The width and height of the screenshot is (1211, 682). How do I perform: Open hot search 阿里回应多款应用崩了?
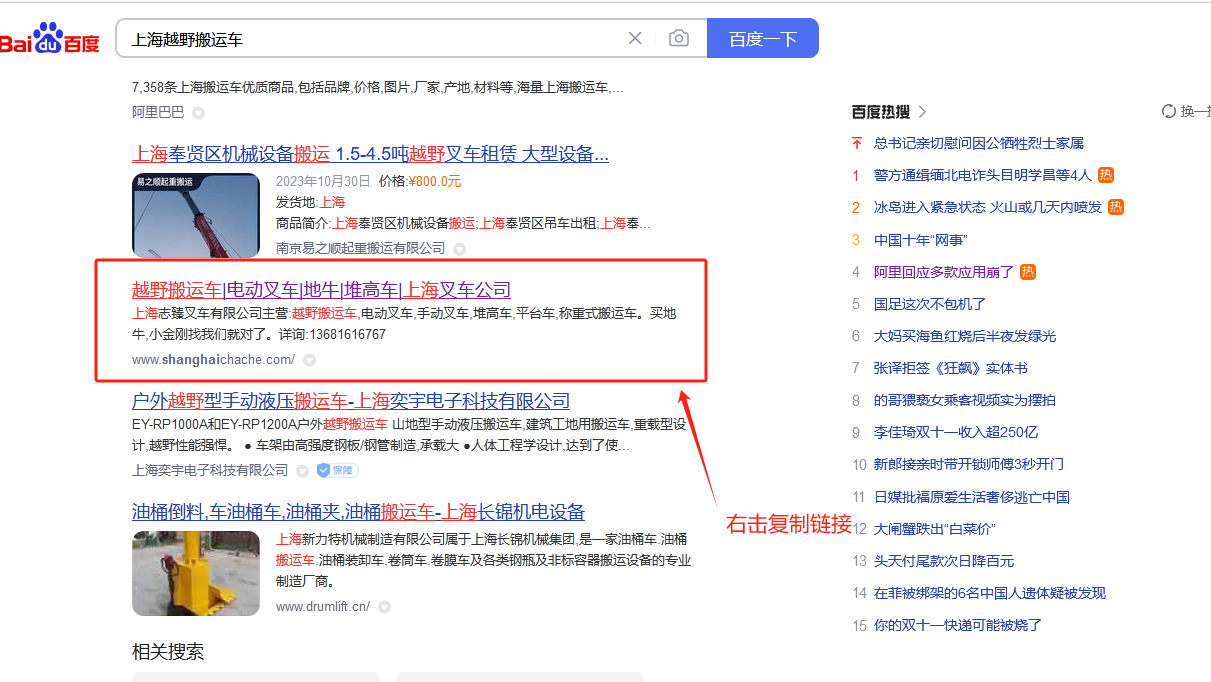(944, 271)
